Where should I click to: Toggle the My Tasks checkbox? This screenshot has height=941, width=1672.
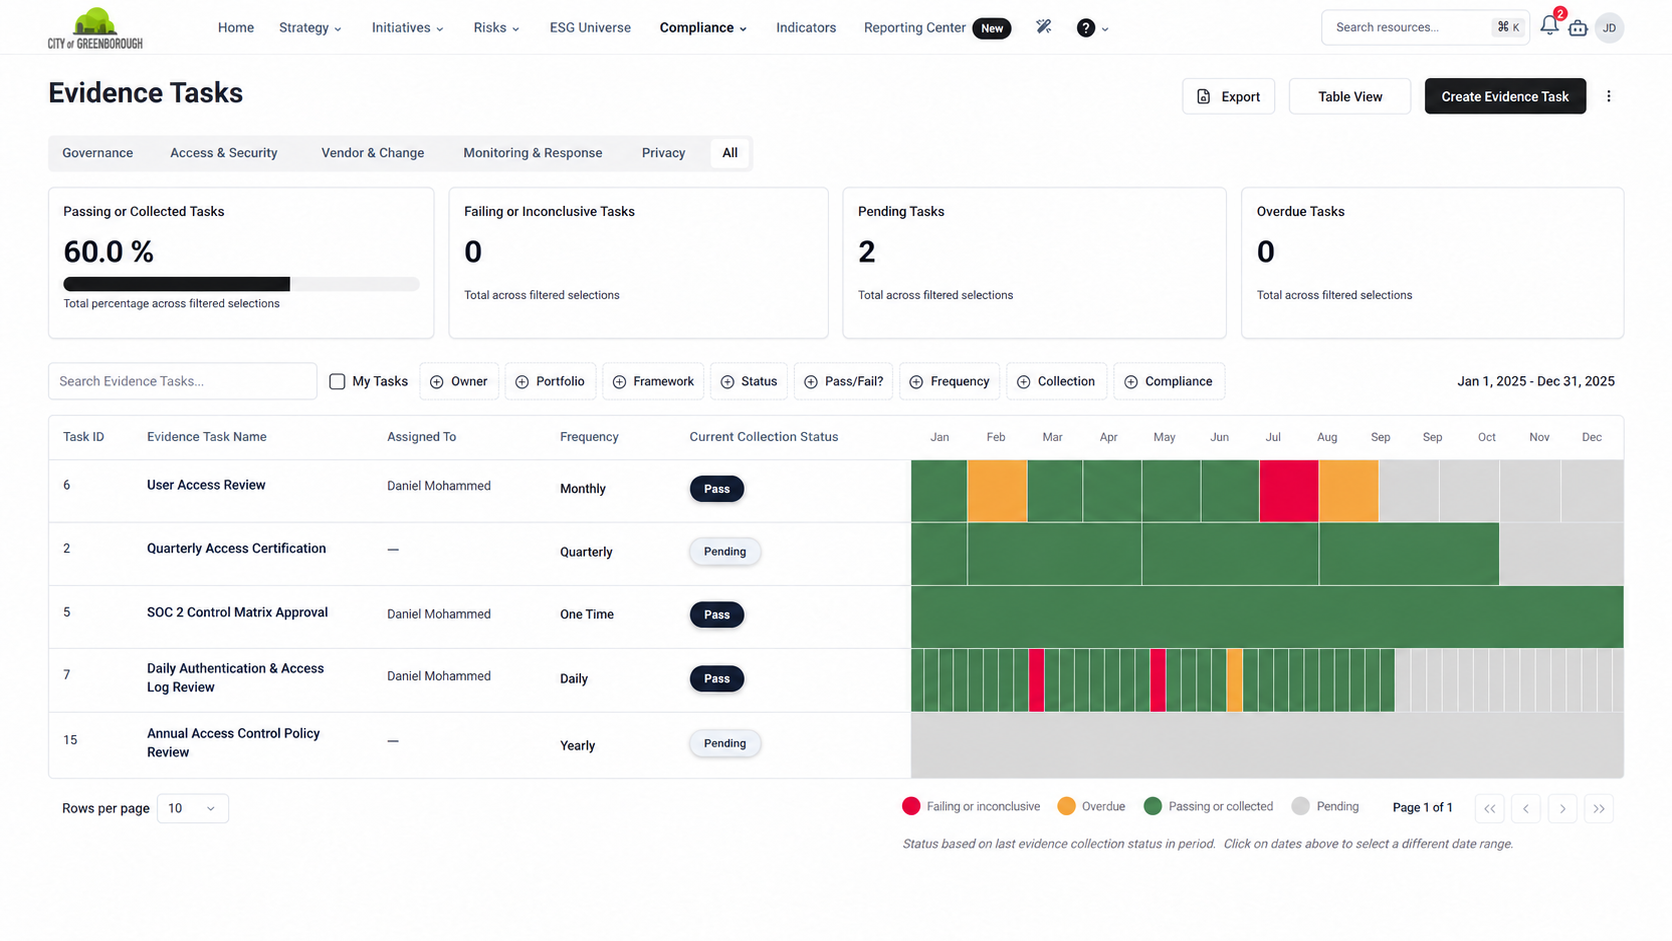point(337,381)
